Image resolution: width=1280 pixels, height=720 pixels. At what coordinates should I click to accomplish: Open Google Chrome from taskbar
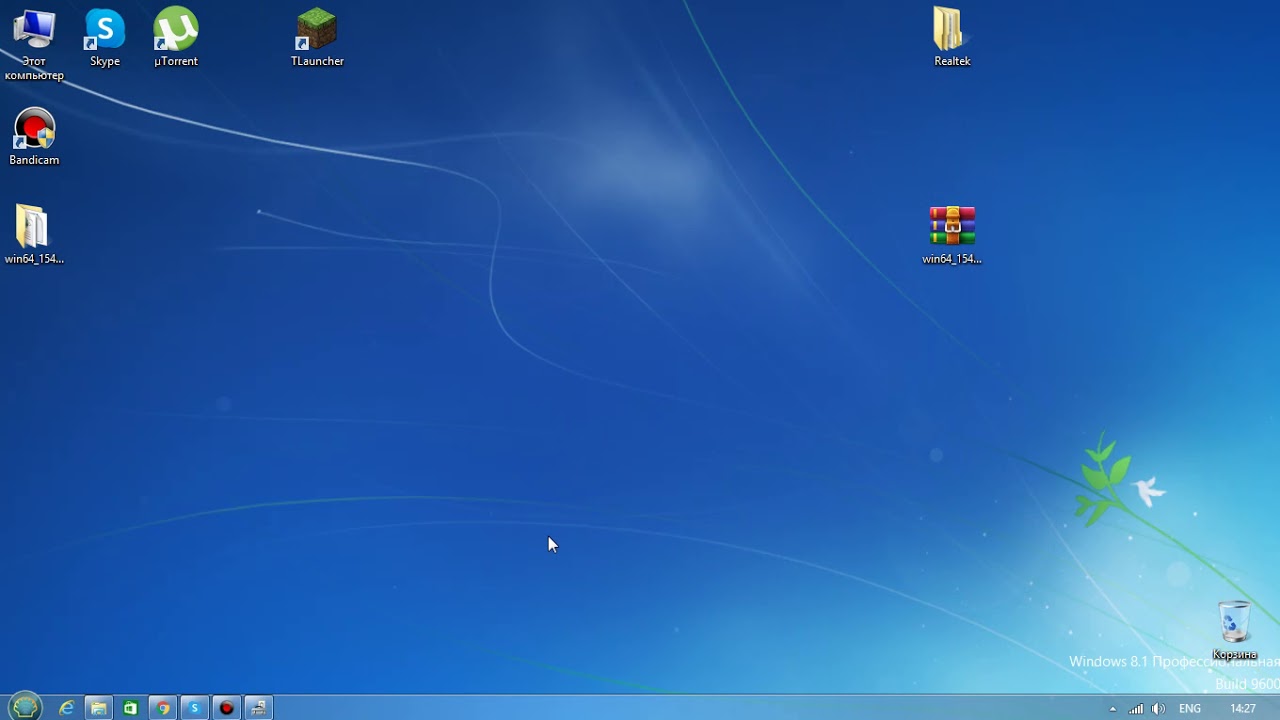(163, 708)
